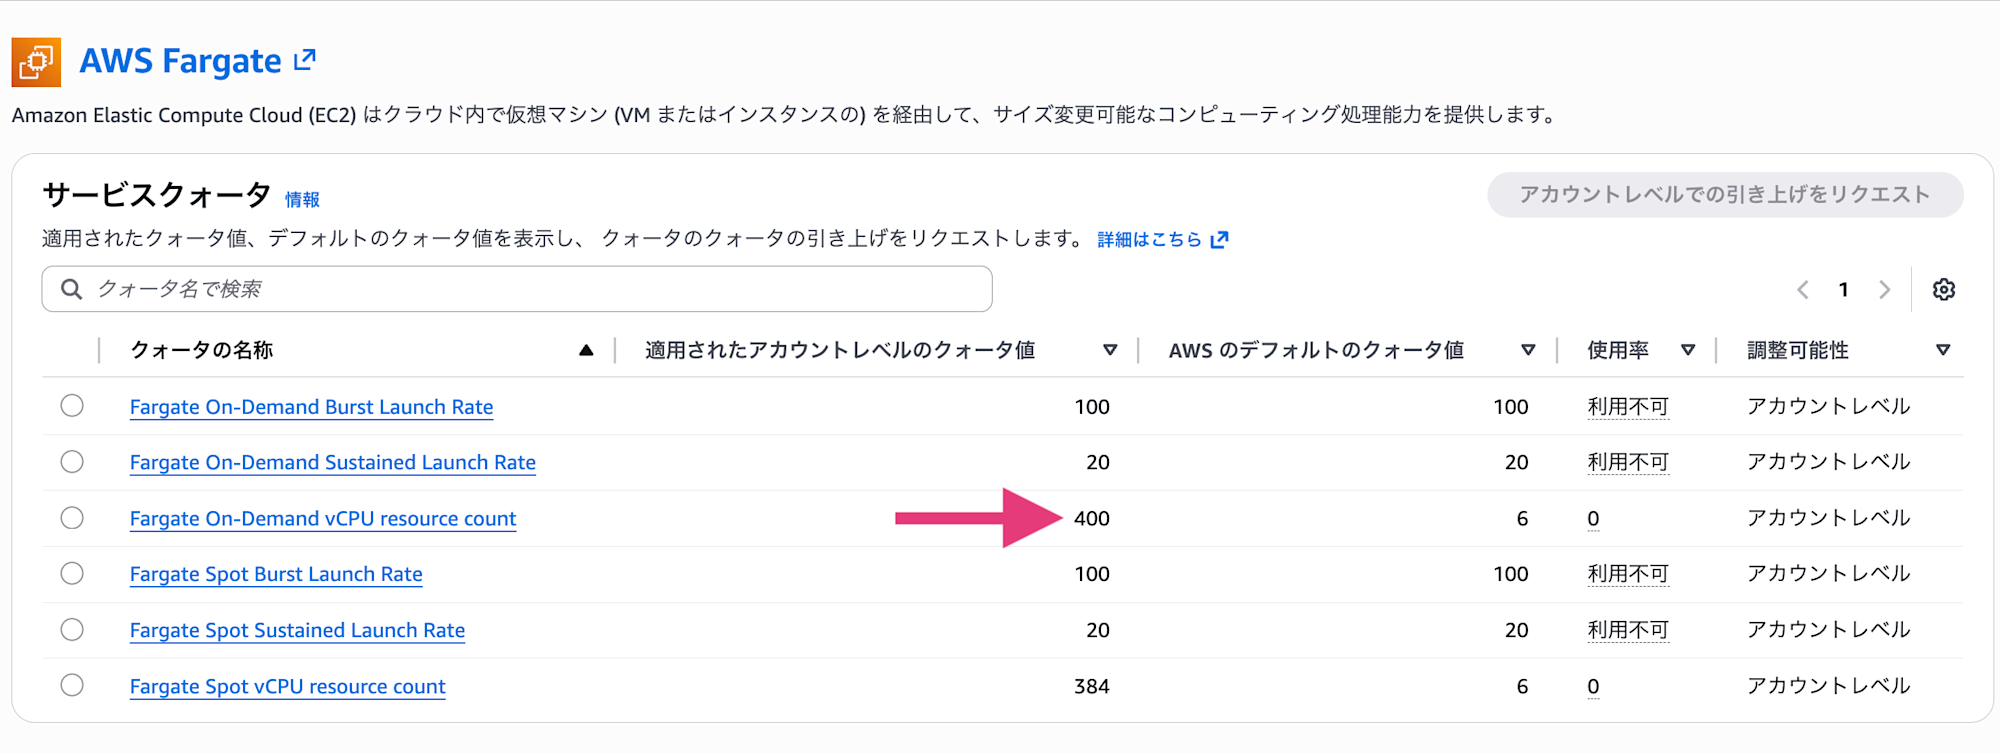Image resolution: width=2000 pixels, height=753 pixels.
Task: Go to next page chevron
Action: tap(1884, 290)
